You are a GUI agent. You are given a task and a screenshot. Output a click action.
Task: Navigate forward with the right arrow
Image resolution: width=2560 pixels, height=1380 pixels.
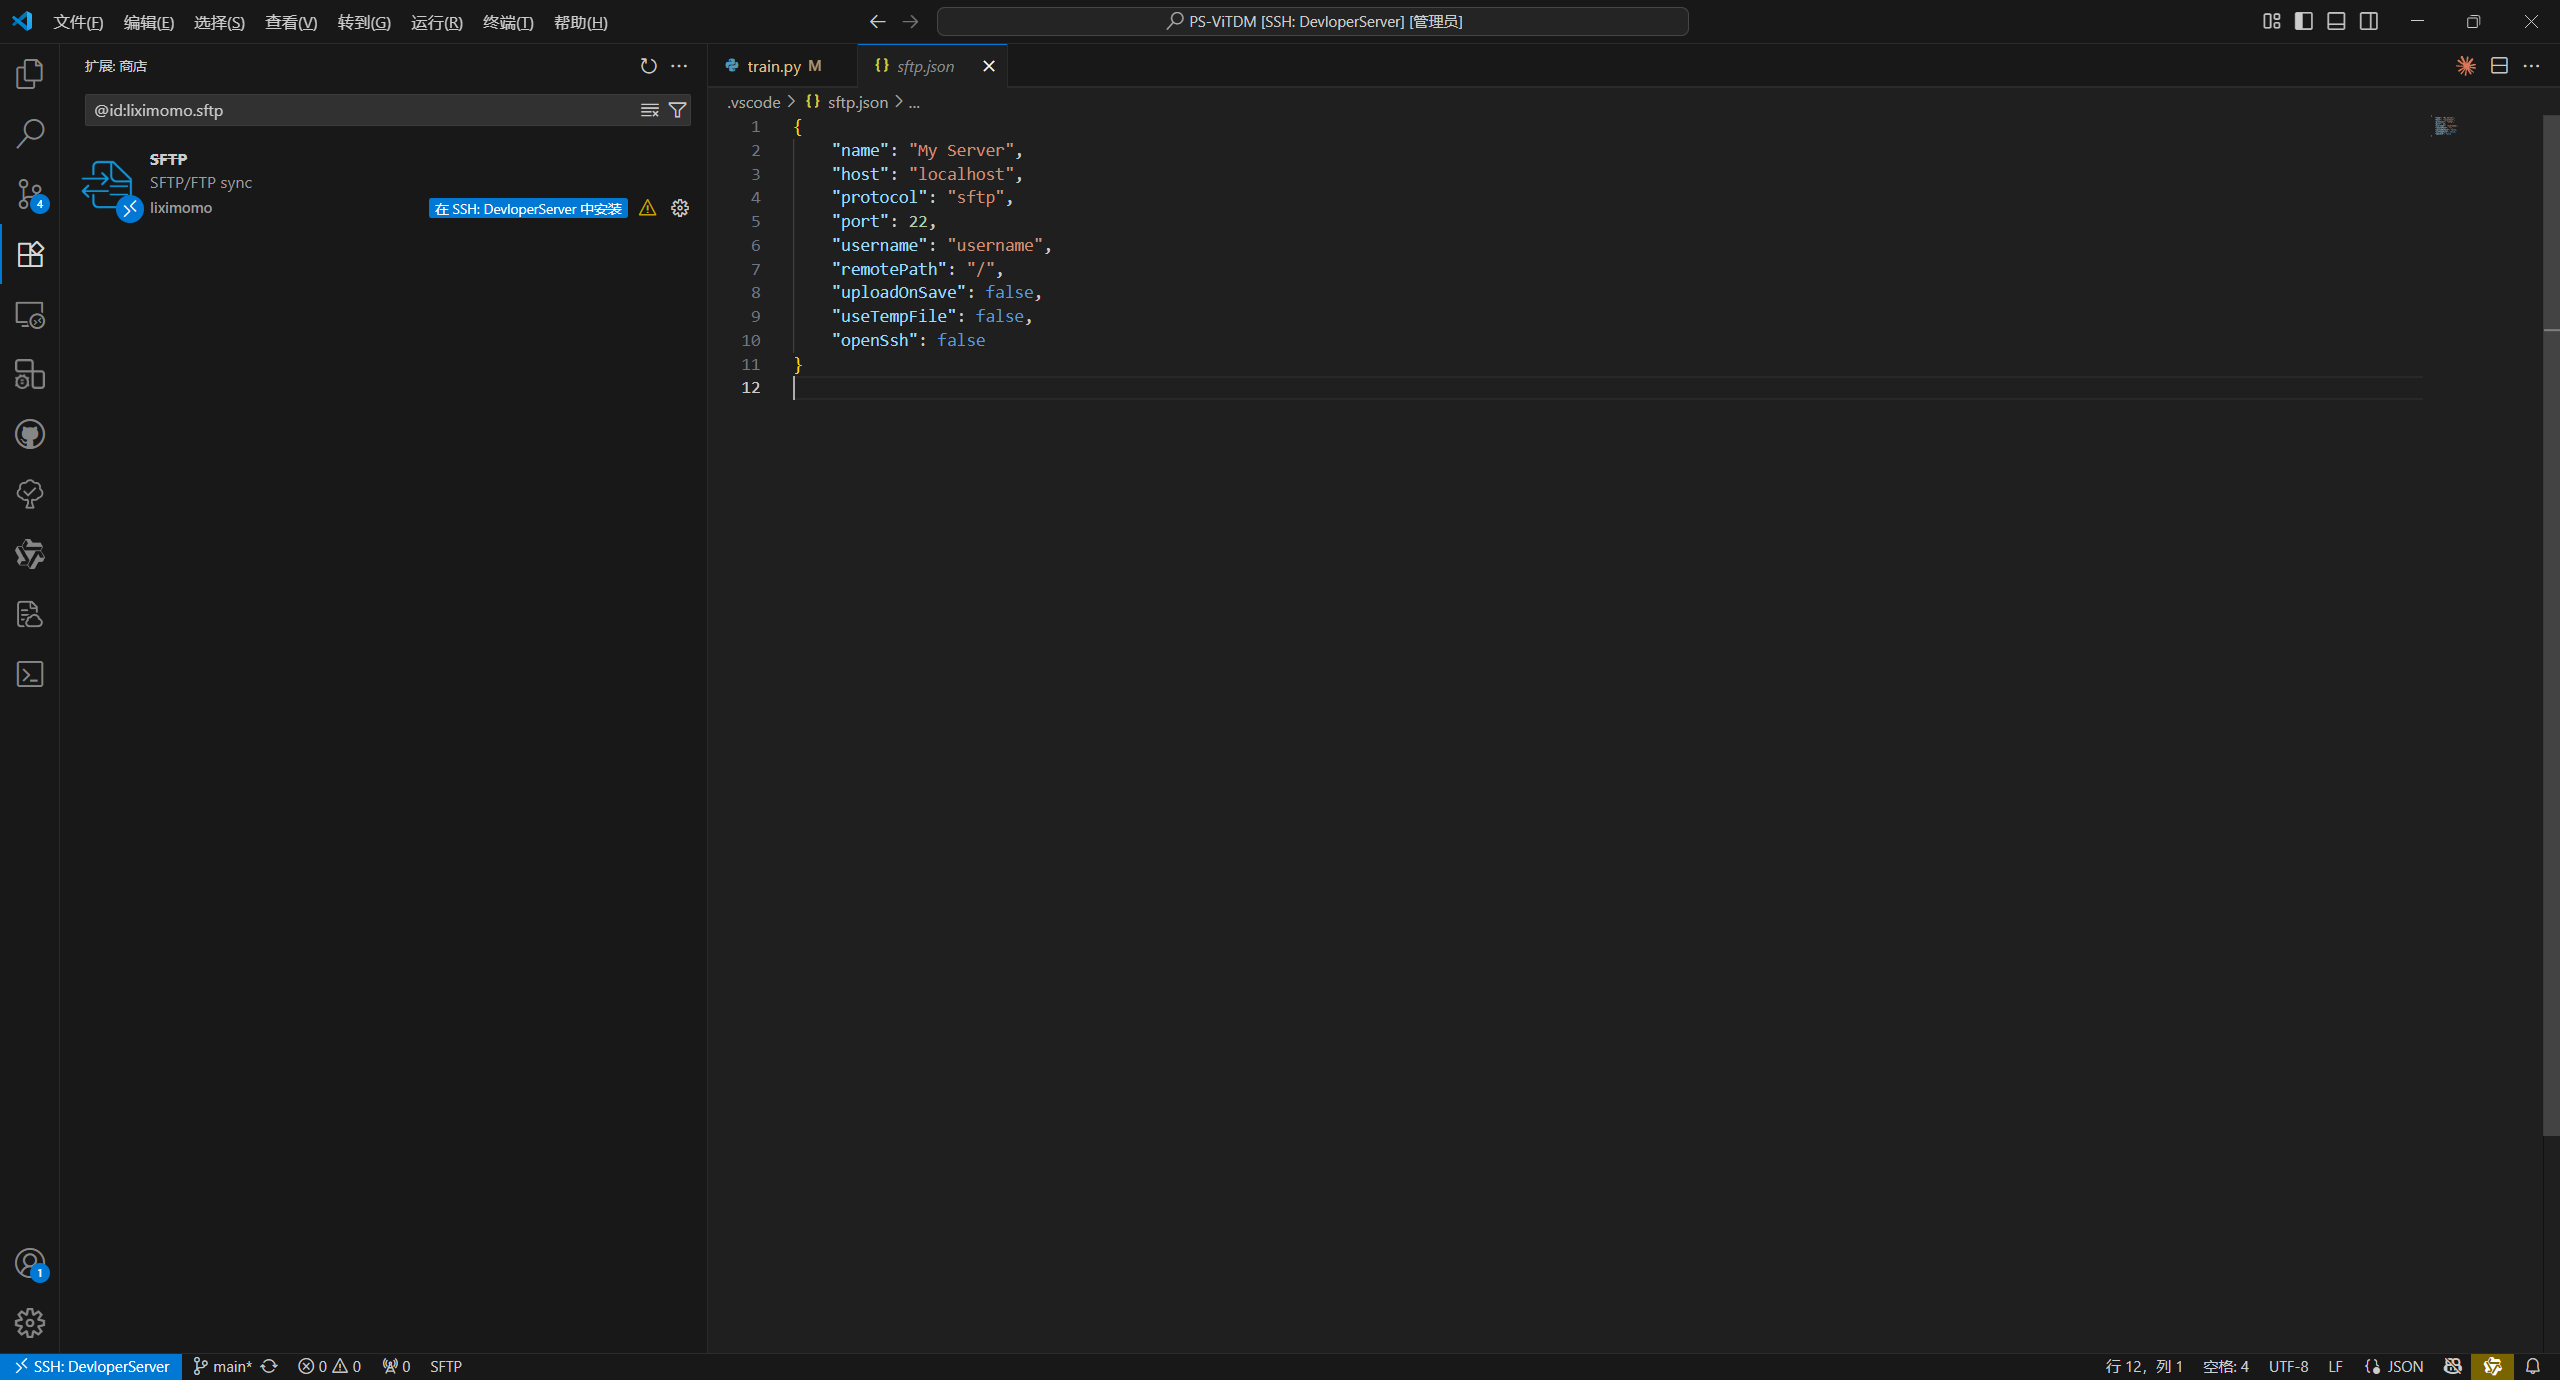click(910, 21)
